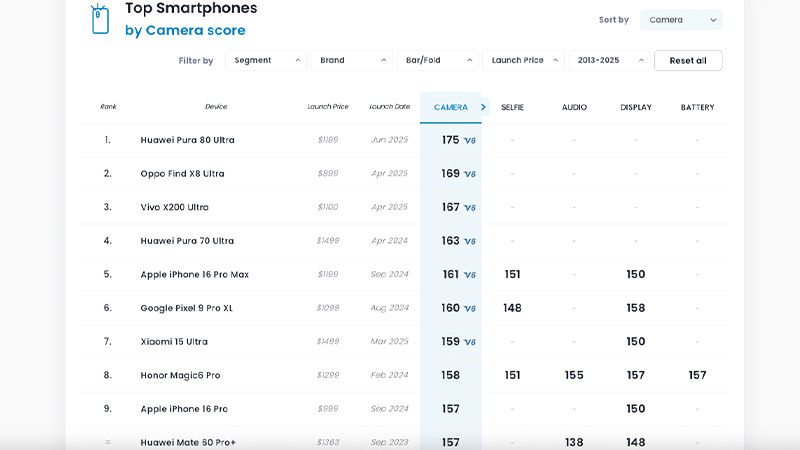Screen dimensions: 800x450
Task: Click the V6 badge for Huawei Pura 70 Ultra
Action: pyautogui.click(x=470, y=241)
